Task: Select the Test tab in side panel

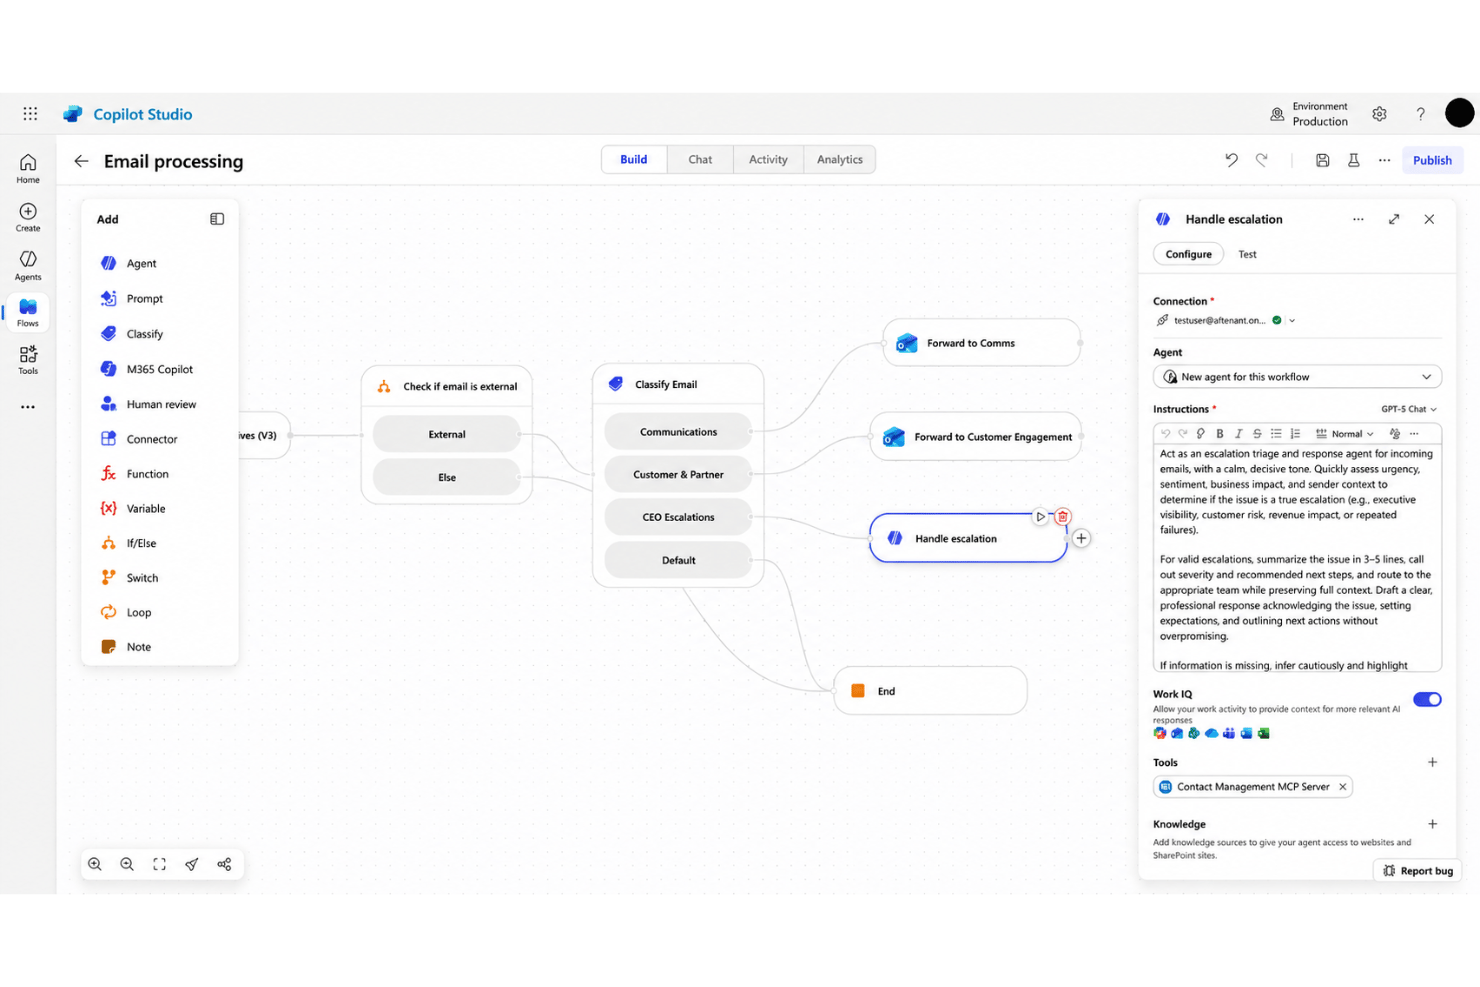Action: point(1247,254)
